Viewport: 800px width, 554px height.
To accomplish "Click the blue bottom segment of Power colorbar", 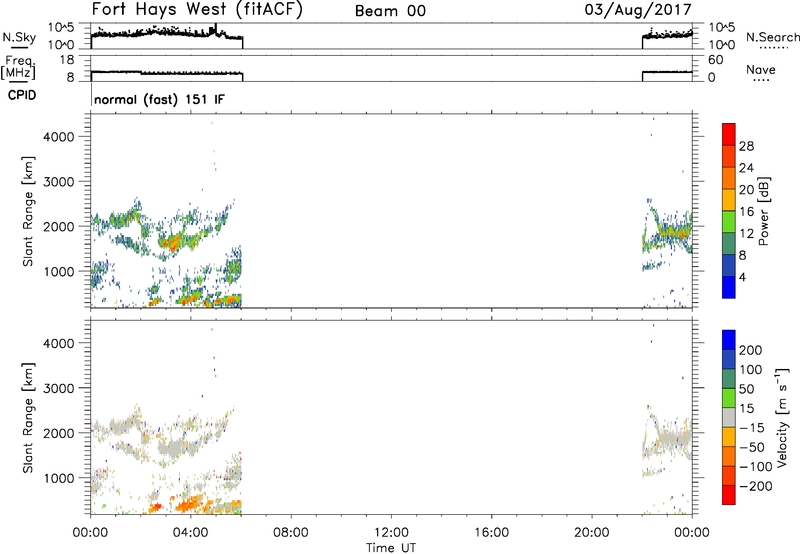I will pyautogui.click(x=729, y=287).
